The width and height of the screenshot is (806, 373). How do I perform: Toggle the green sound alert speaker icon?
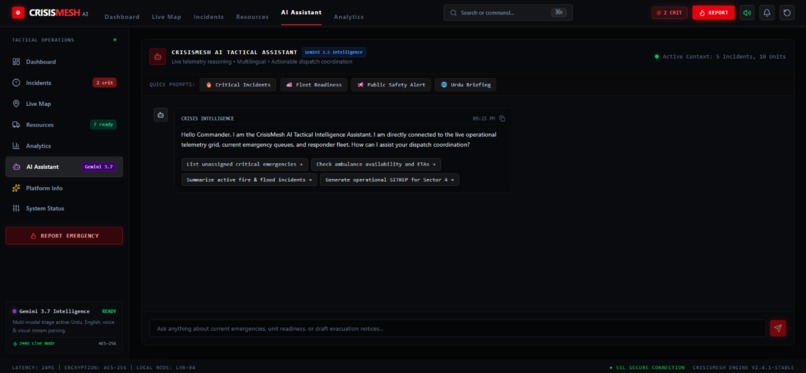[747, 13]
